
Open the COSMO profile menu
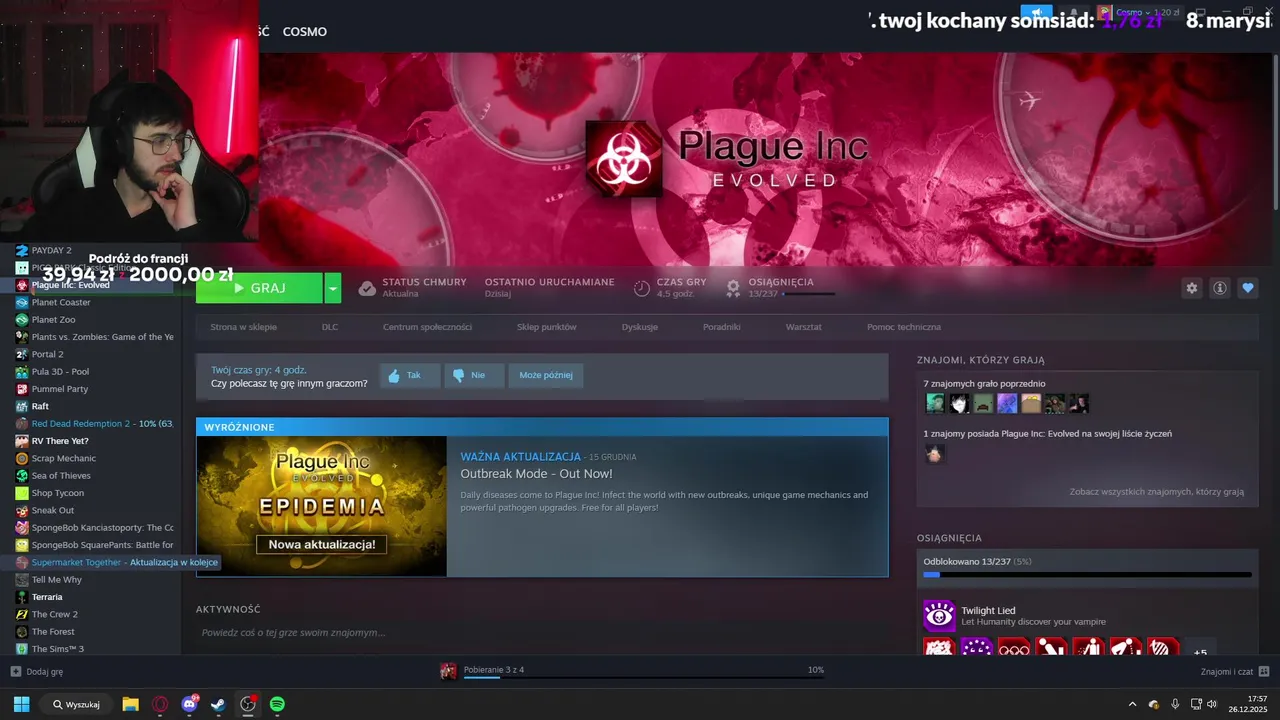click(x=305, y=32)
